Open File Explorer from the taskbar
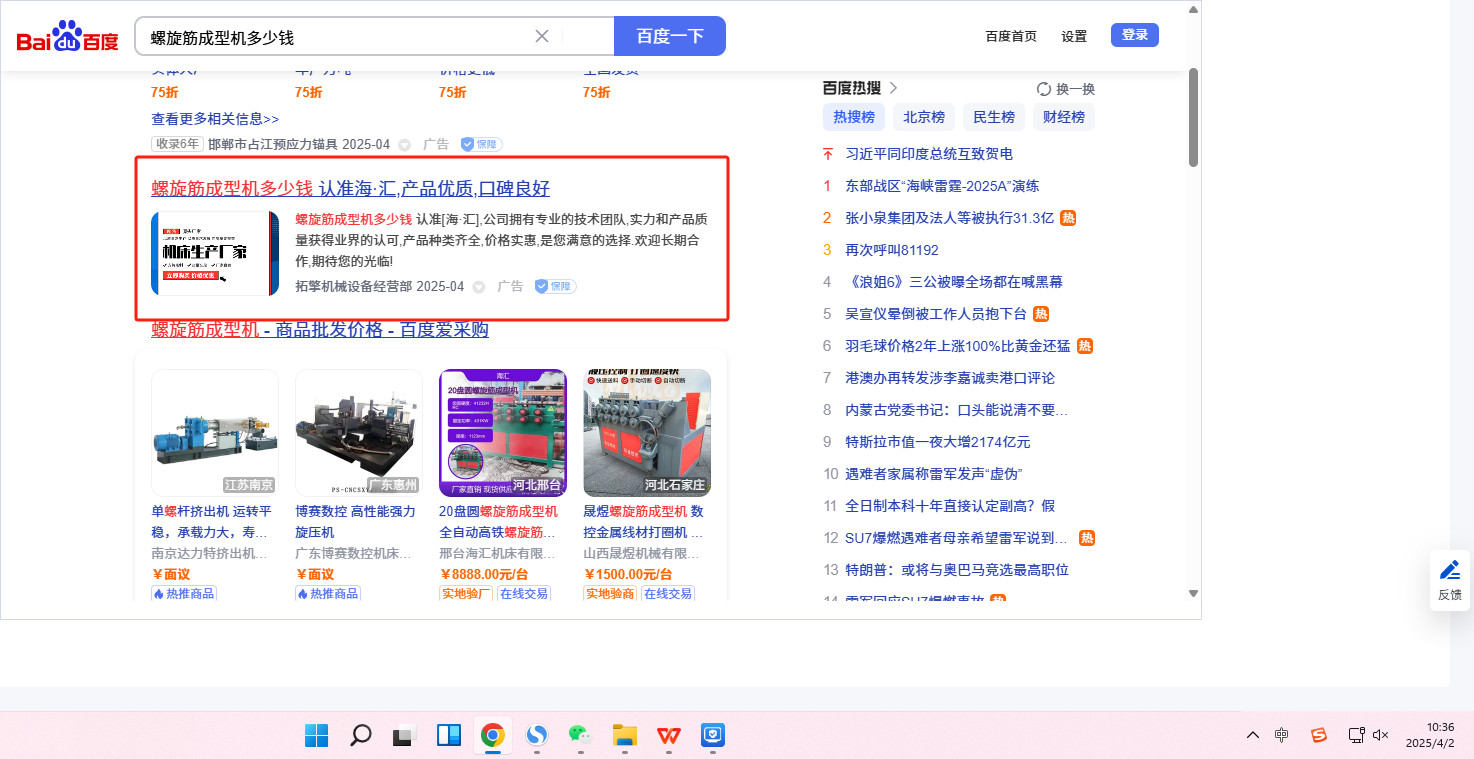 coord(624,736)
